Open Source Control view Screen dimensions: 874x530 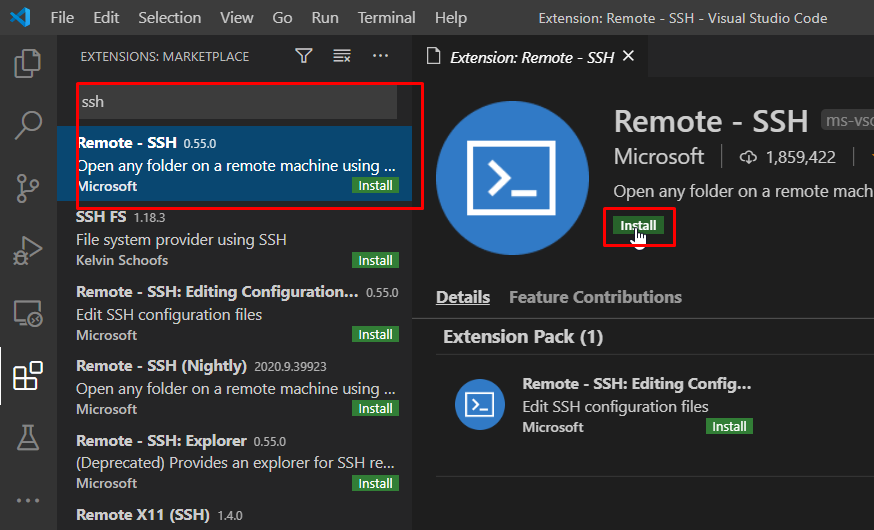coord(27,188)
